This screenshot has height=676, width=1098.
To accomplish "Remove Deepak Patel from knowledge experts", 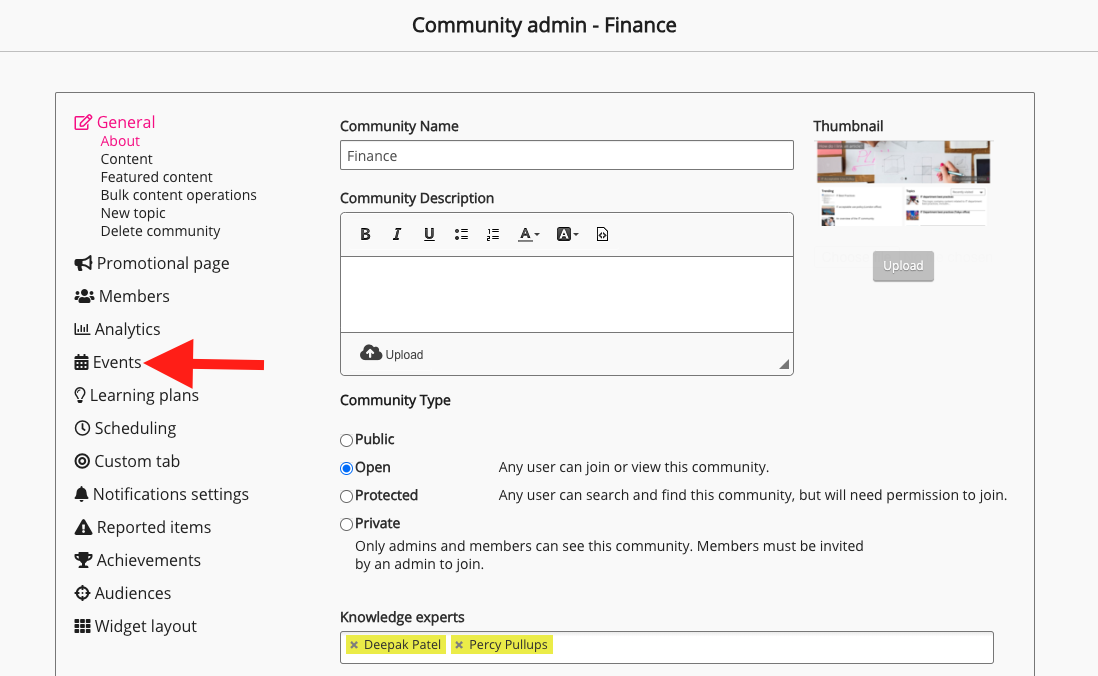I will pos(354,645).
